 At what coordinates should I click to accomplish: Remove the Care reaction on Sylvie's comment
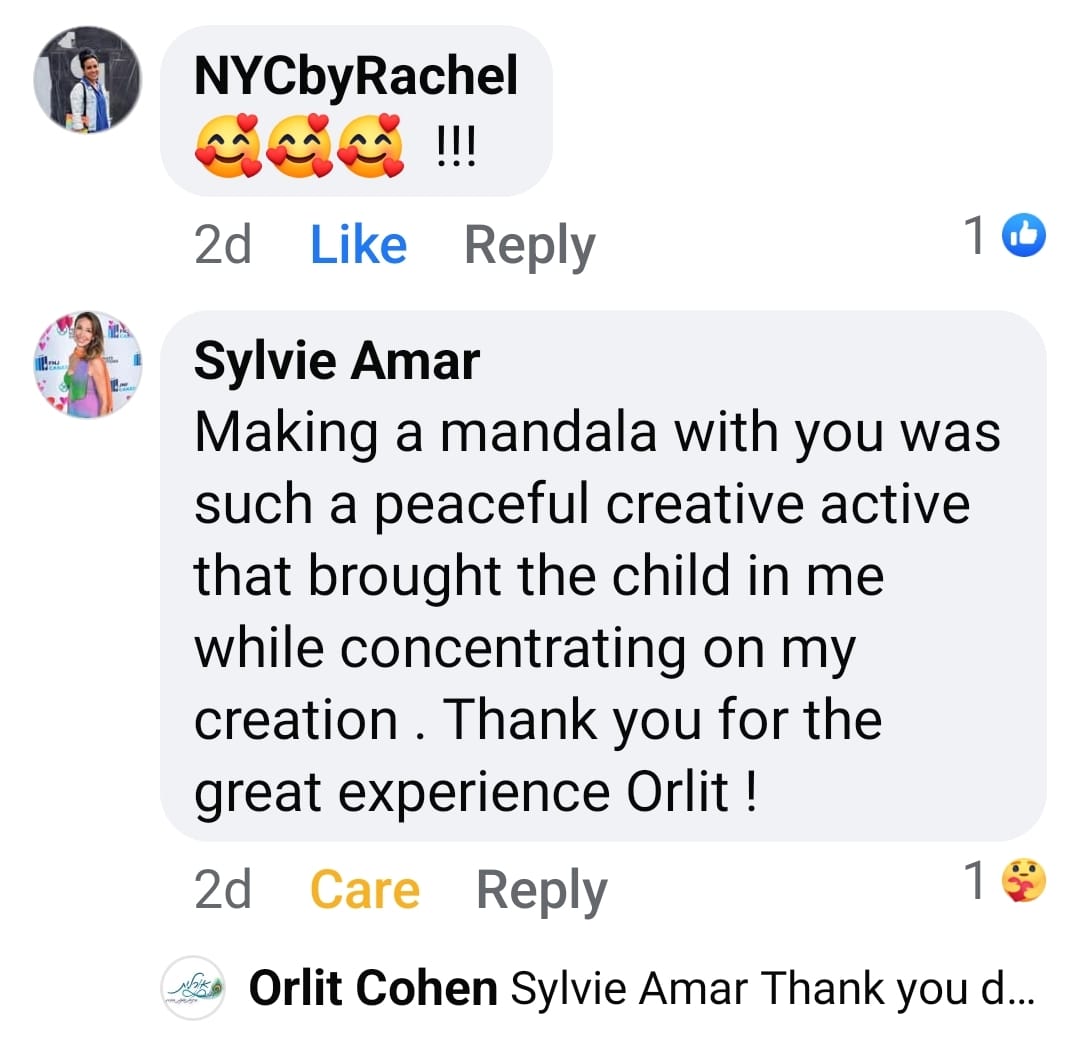(364, 890)
